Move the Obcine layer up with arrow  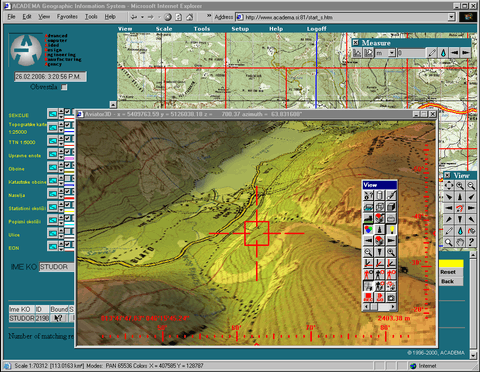61,164
